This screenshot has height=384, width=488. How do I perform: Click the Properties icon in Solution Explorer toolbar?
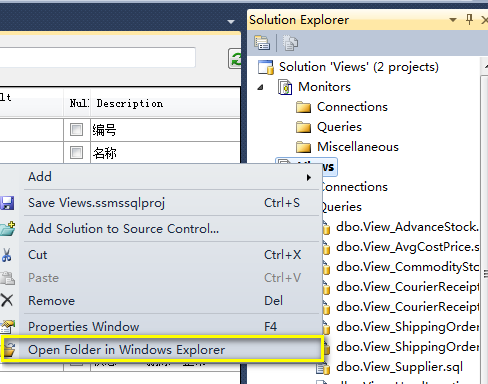pyautogui.click(x=262, y=43)
